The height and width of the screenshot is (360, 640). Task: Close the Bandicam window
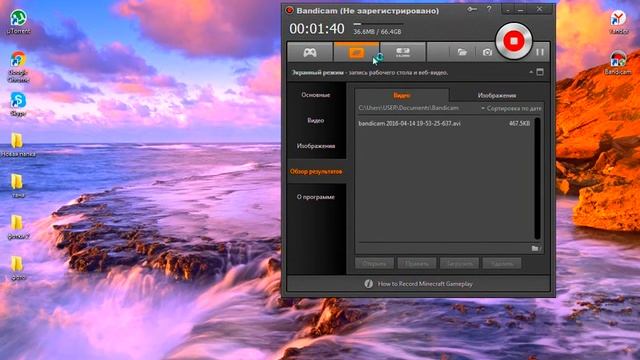point(539,9)
